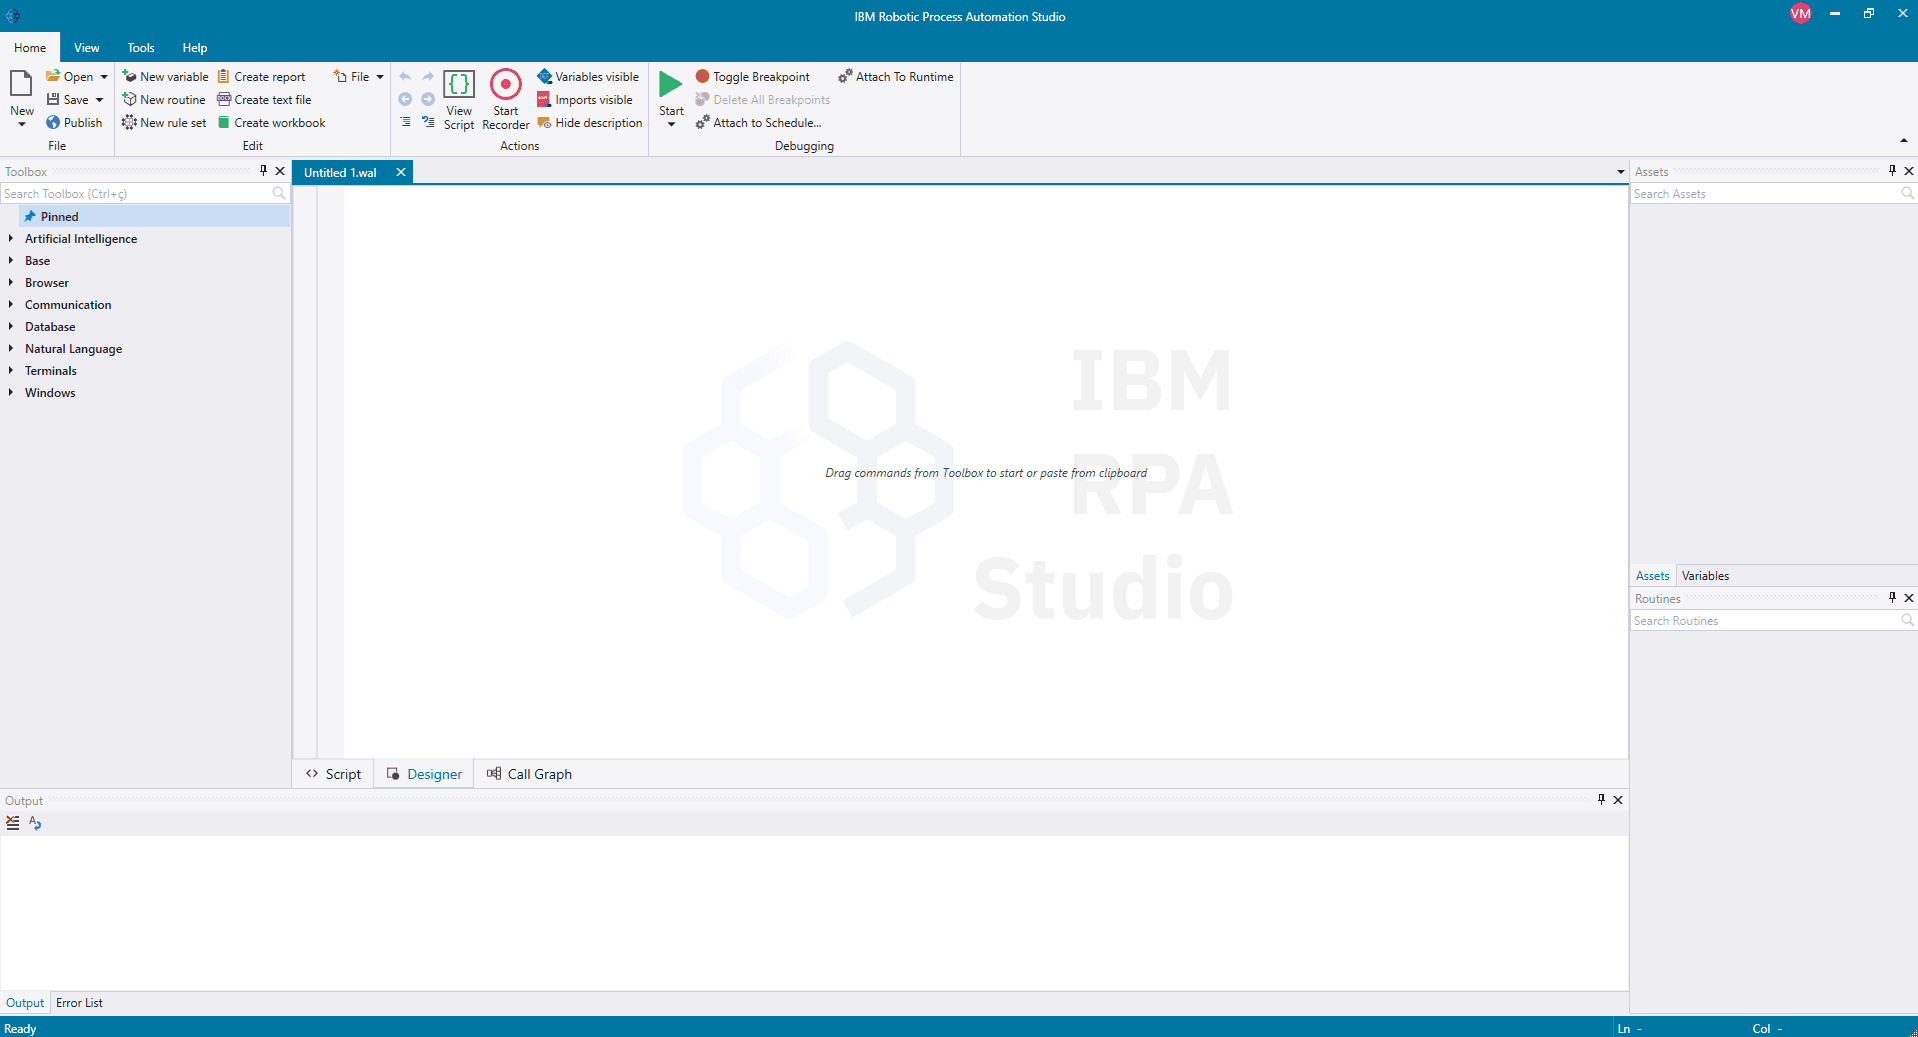Select the Terminals category

coord(50,371)
